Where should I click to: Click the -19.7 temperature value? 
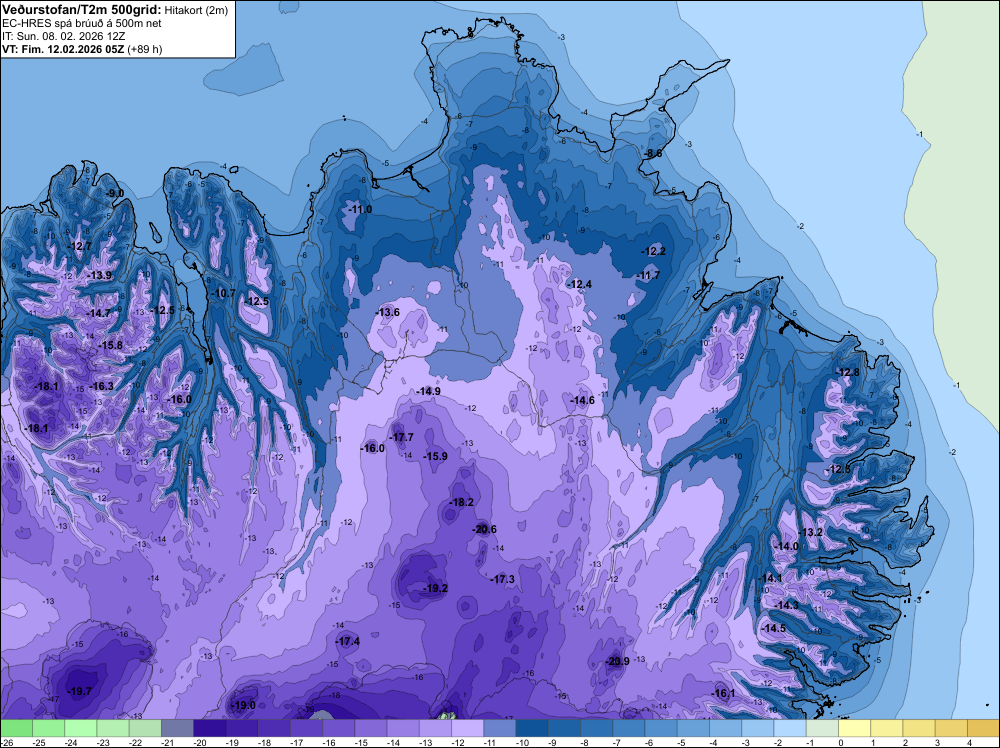pyautogui.click(x=80, y=691)
